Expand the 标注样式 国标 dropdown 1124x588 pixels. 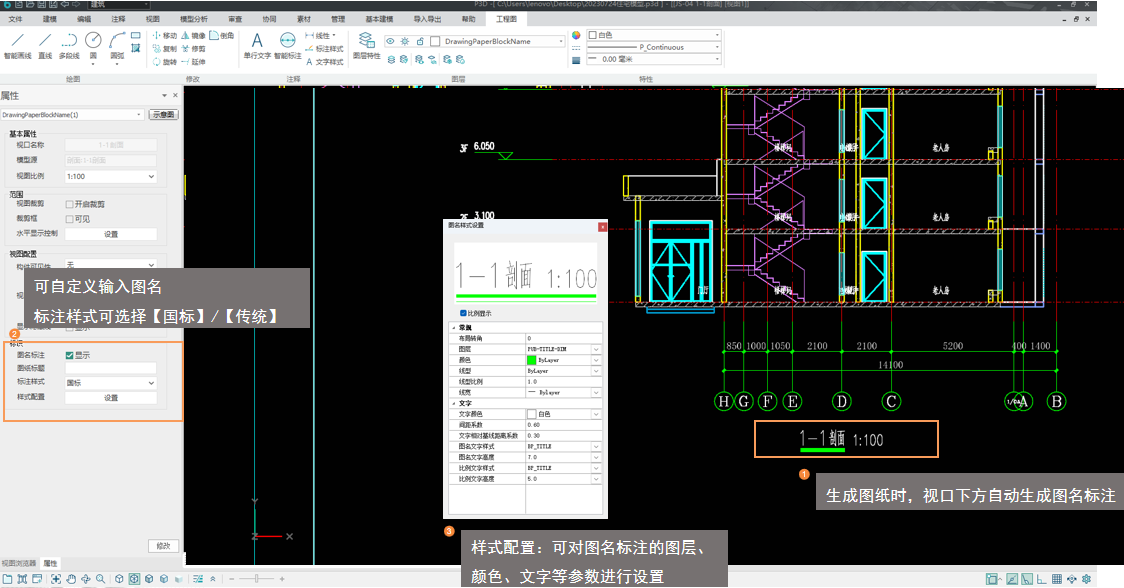coord(111,383)
